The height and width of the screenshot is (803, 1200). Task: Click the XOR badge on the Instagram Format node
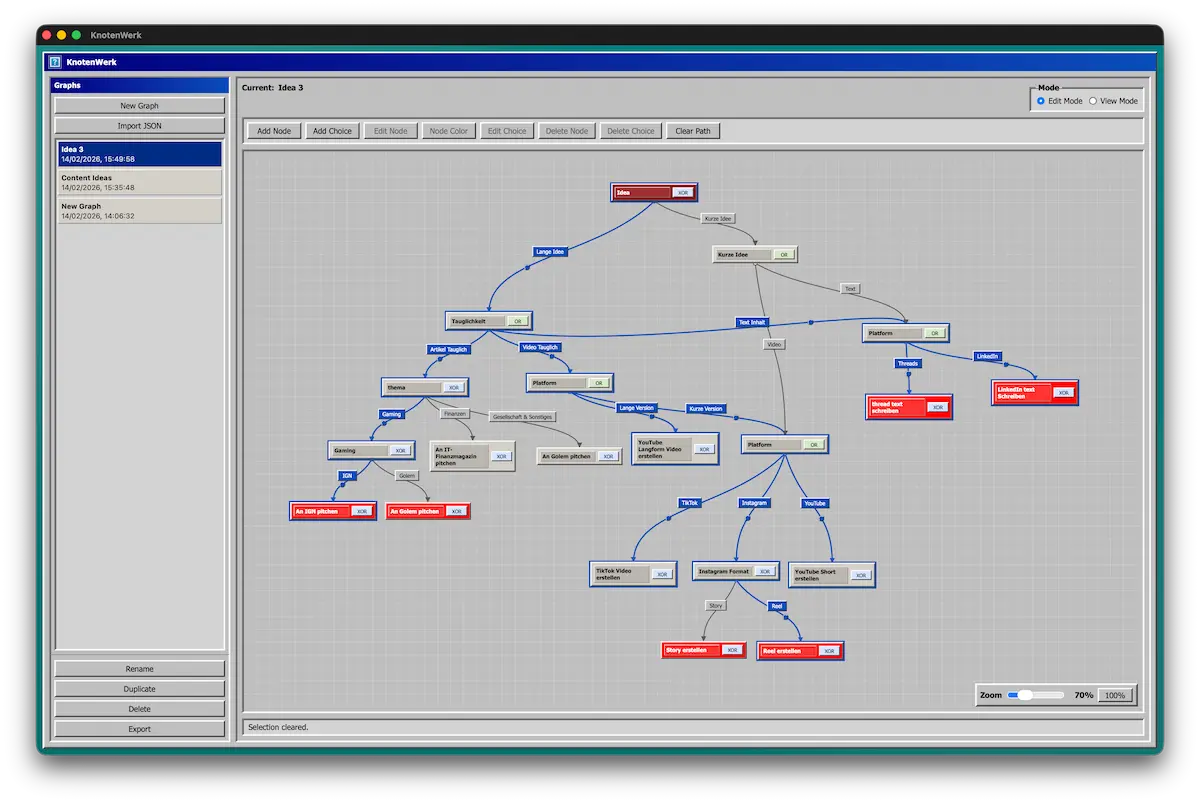tap(766, 570)
